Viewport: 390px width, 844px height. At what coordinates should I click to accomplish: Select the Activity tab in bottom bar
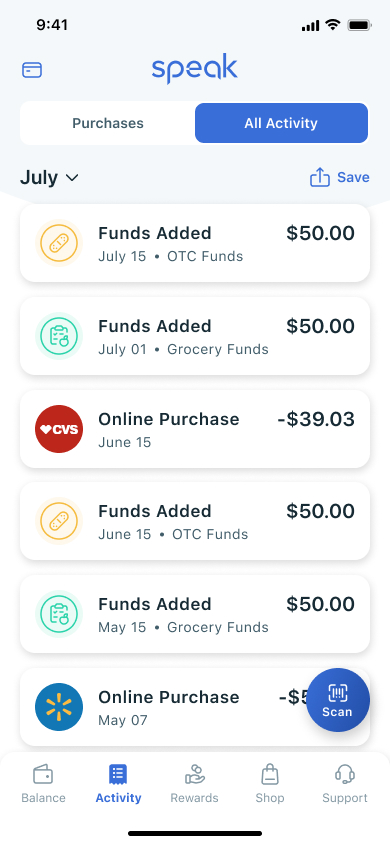tap(118, 784)
